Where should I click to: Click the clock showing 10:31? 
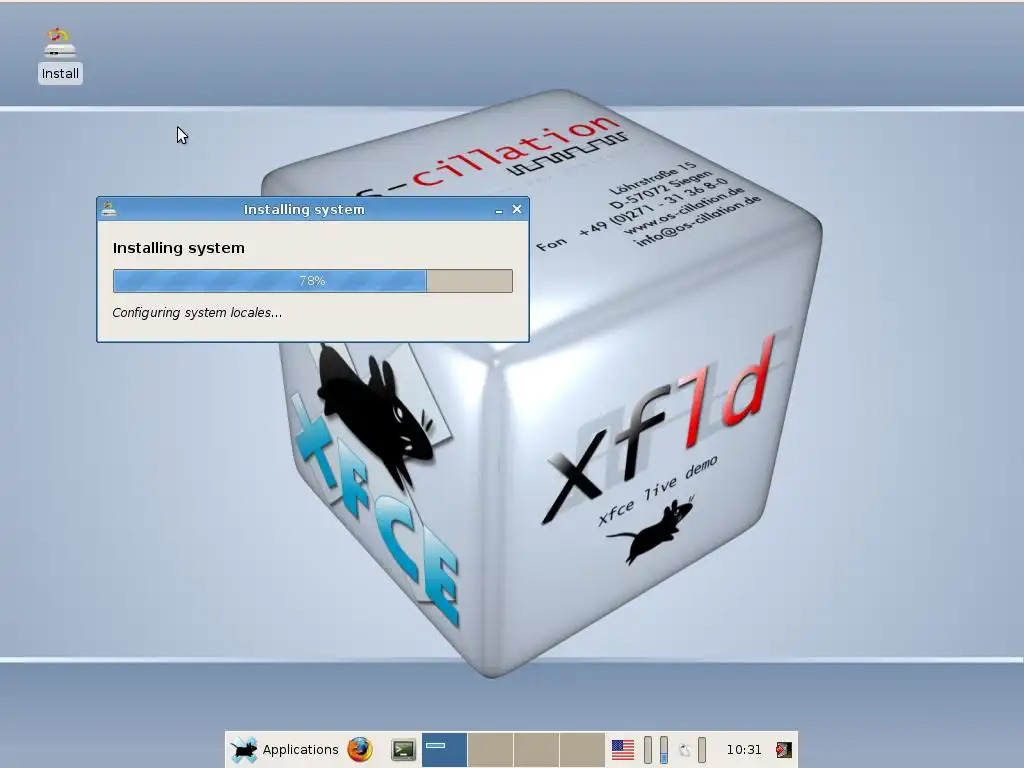pyautogui.click(x=744, y=750)
